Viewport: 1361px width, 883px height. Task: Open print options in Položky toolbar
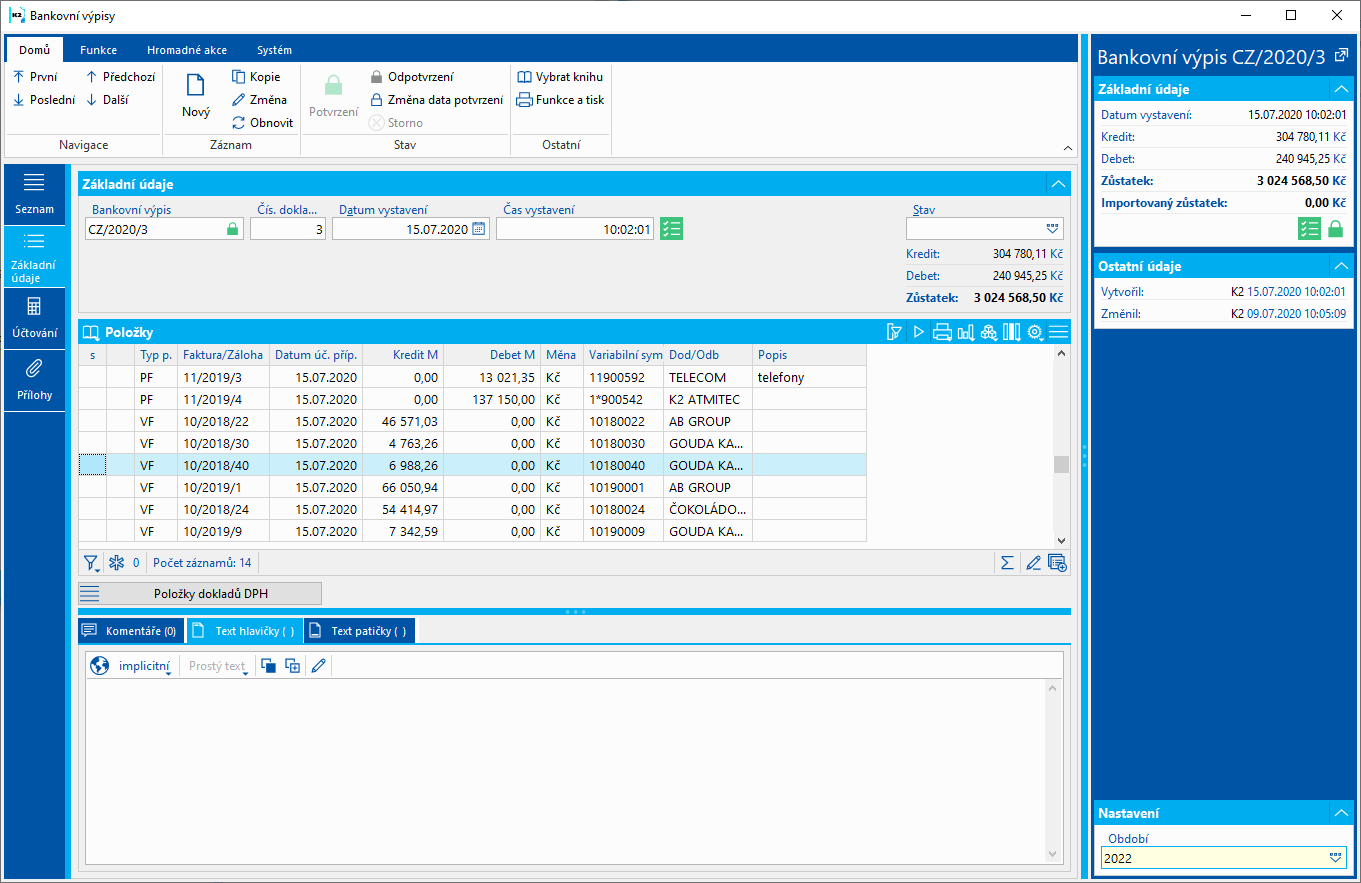(942, 332)
